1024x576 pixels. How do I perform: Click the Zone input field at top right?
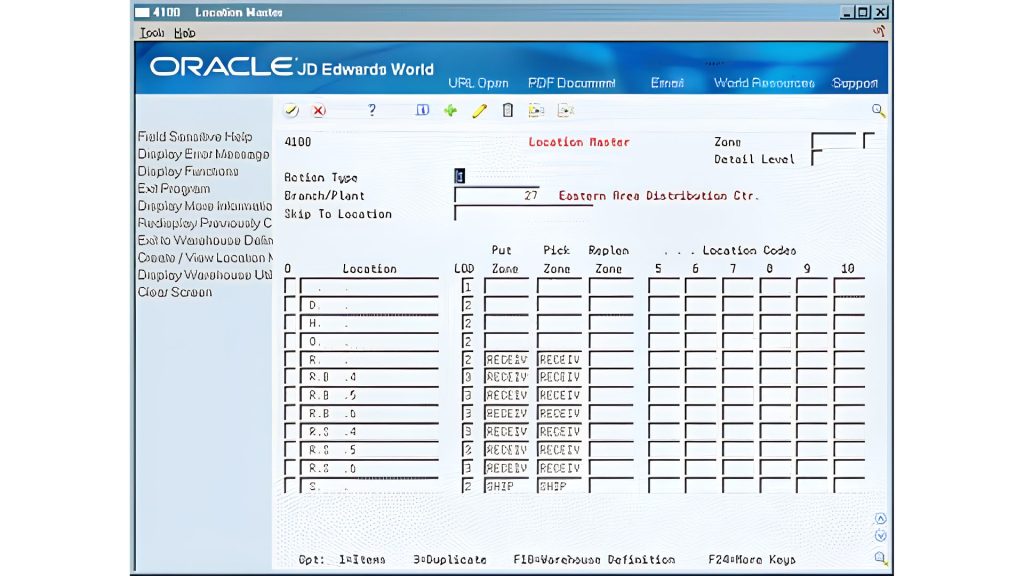(833, 141)
